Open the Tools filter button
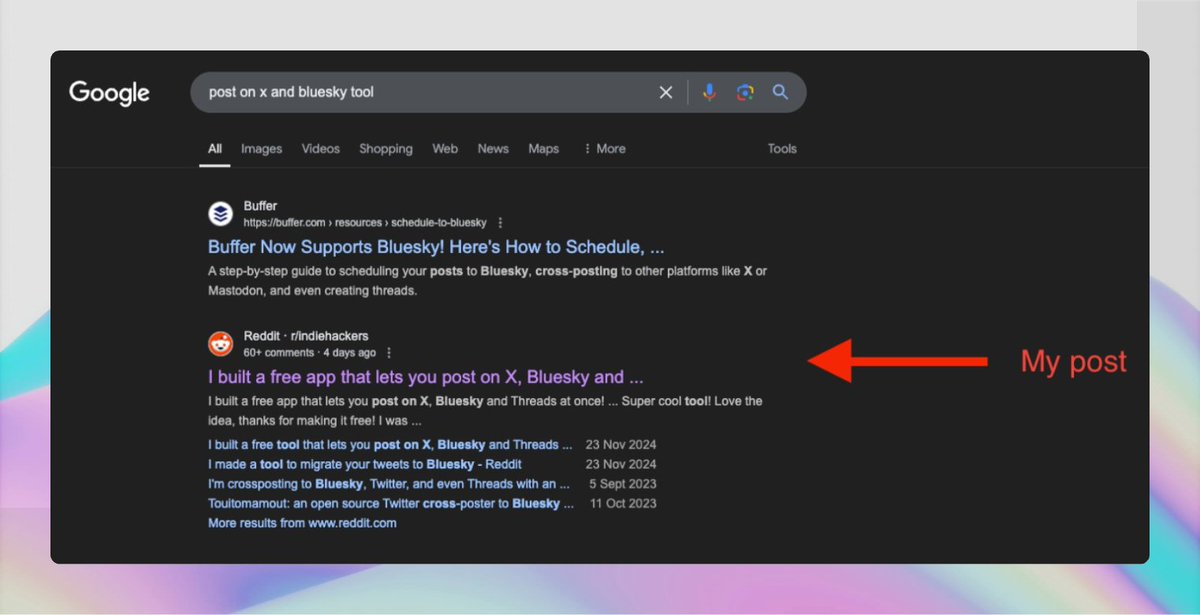 click(x=782, y=149)
